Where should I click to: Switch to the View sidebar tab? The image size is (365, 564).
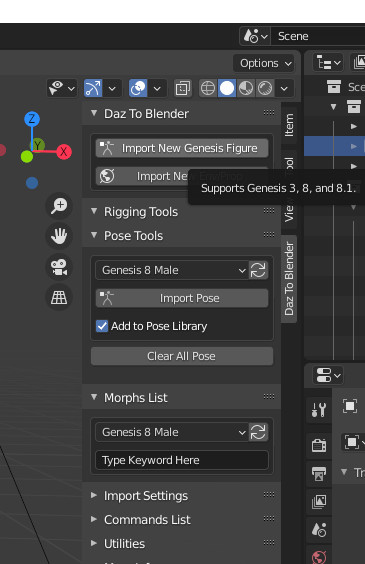(x=289, y=214)
